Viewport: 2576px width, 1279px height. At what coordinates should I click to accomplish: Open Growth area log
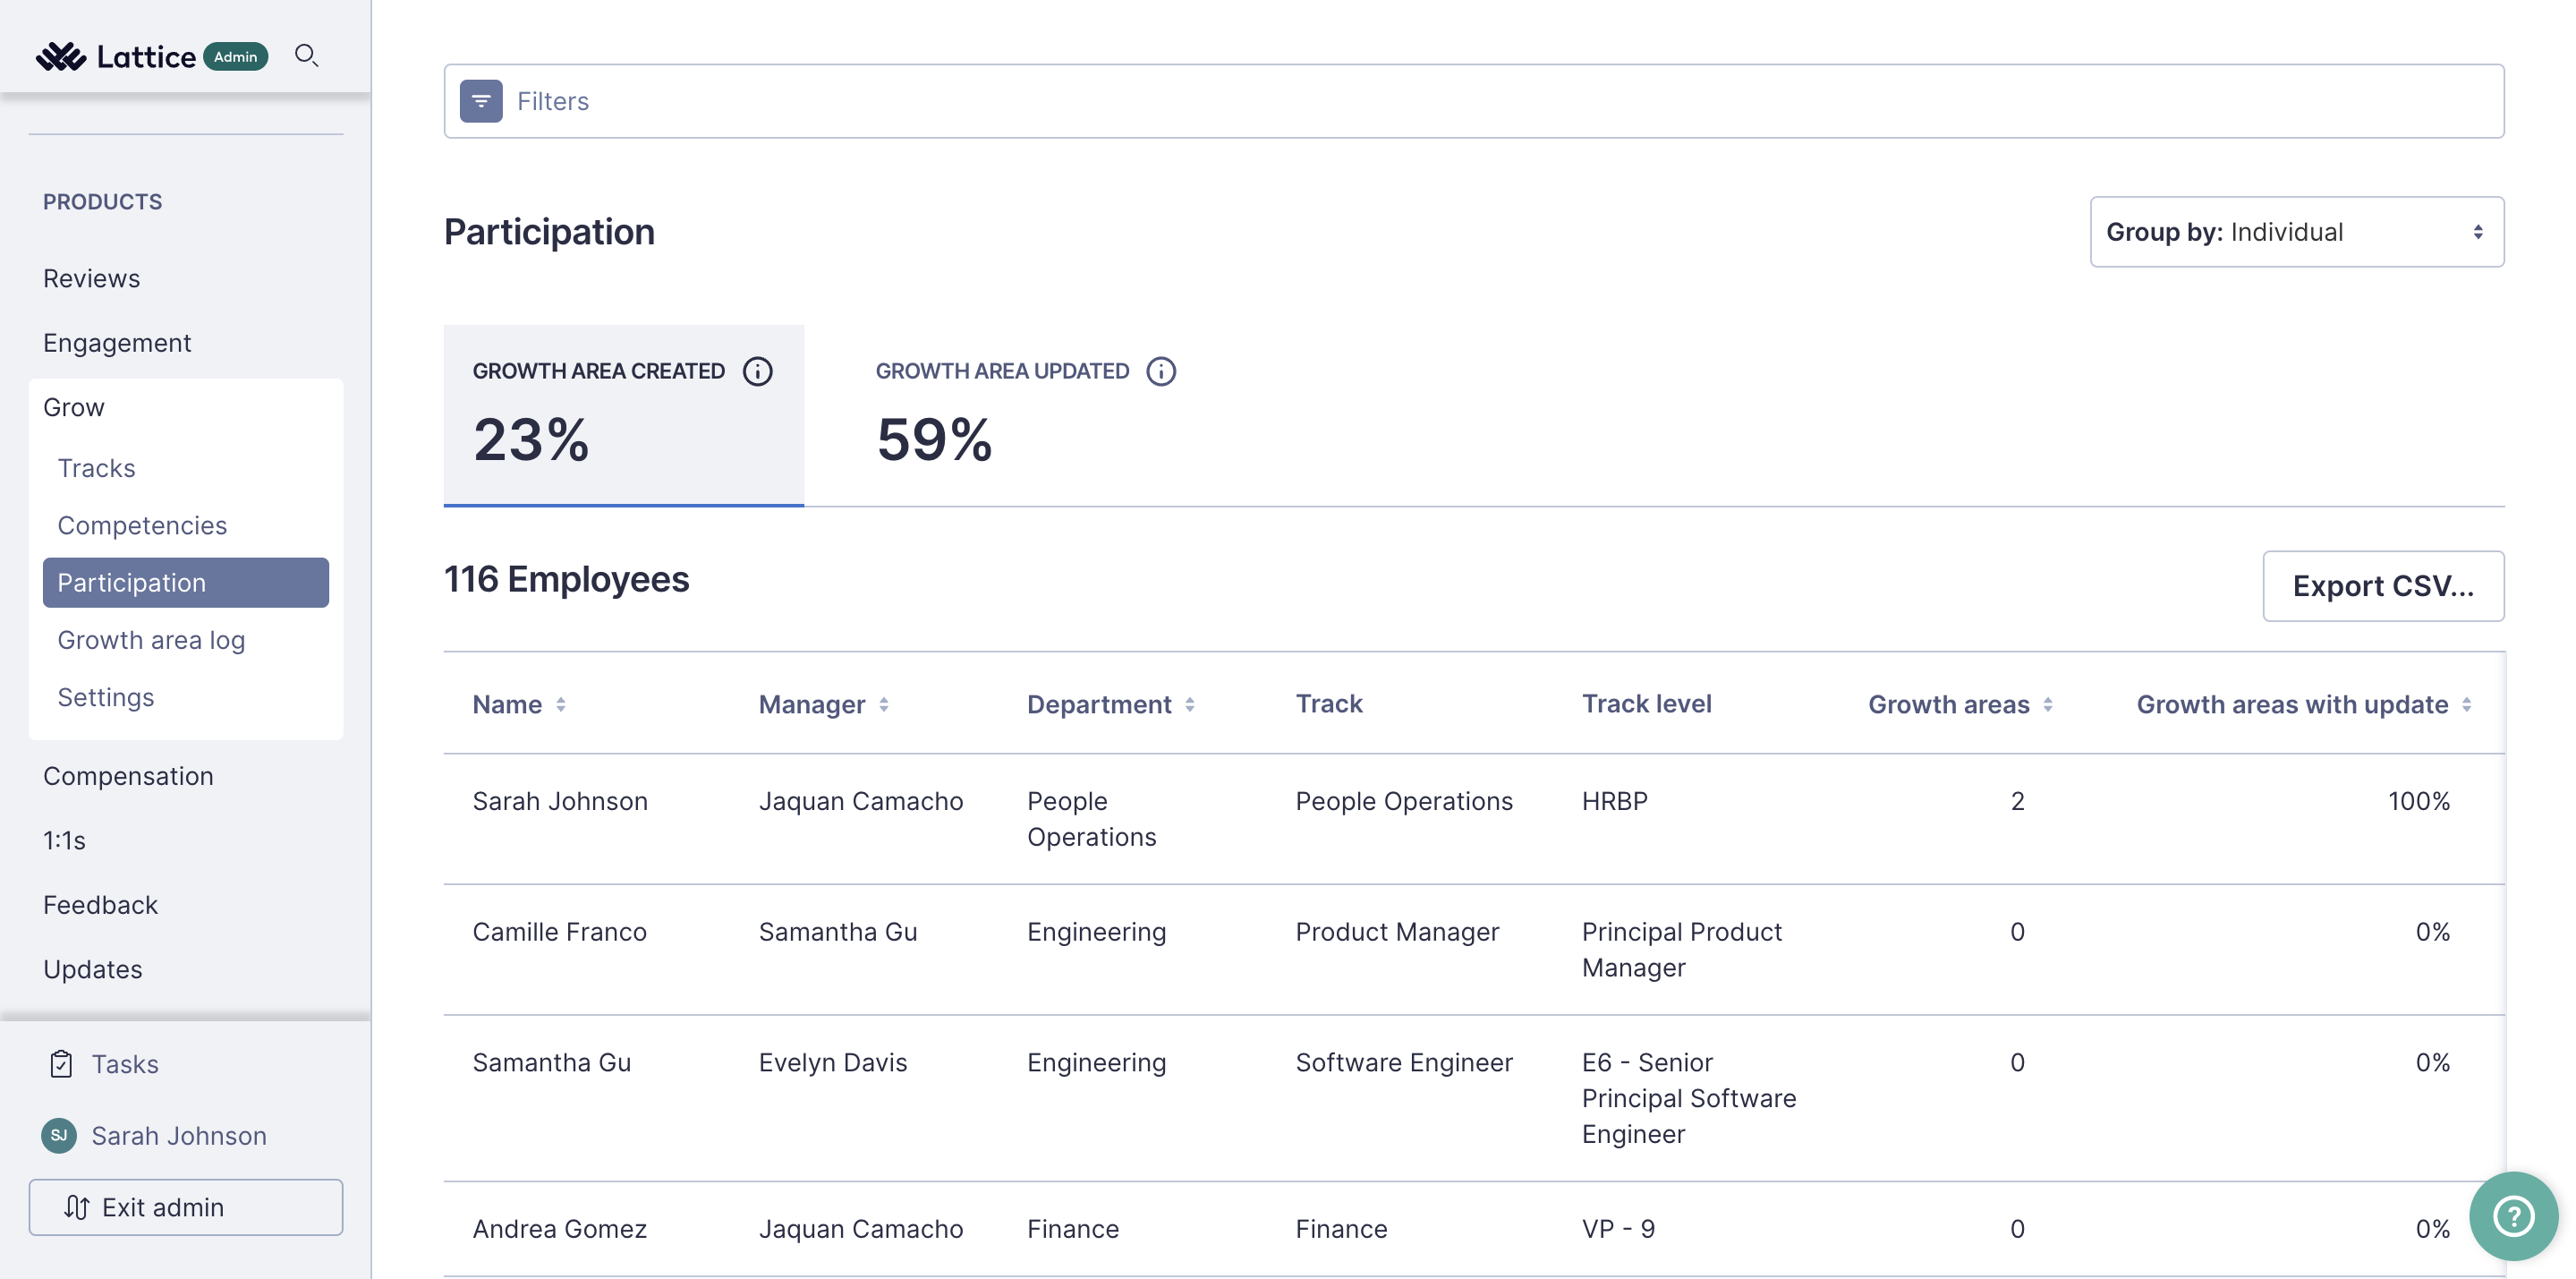coord(151,640)
